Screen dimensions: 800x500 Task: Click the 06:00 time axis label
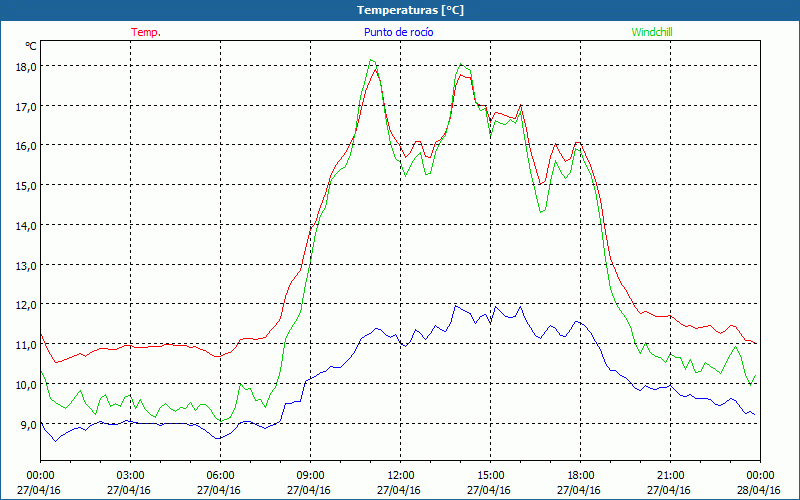(220, 476)
